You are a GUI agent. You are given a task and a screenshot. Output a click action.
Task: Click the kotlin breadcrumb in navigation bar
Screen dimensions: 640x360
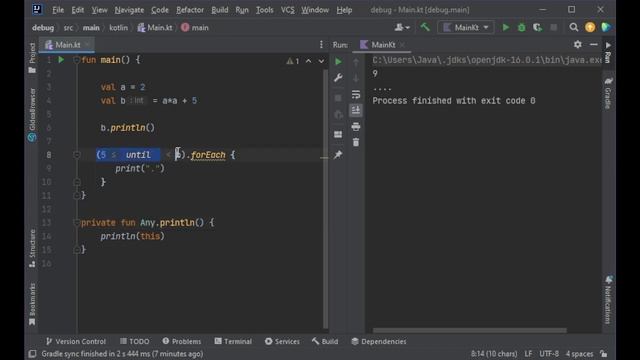(118, 28)
